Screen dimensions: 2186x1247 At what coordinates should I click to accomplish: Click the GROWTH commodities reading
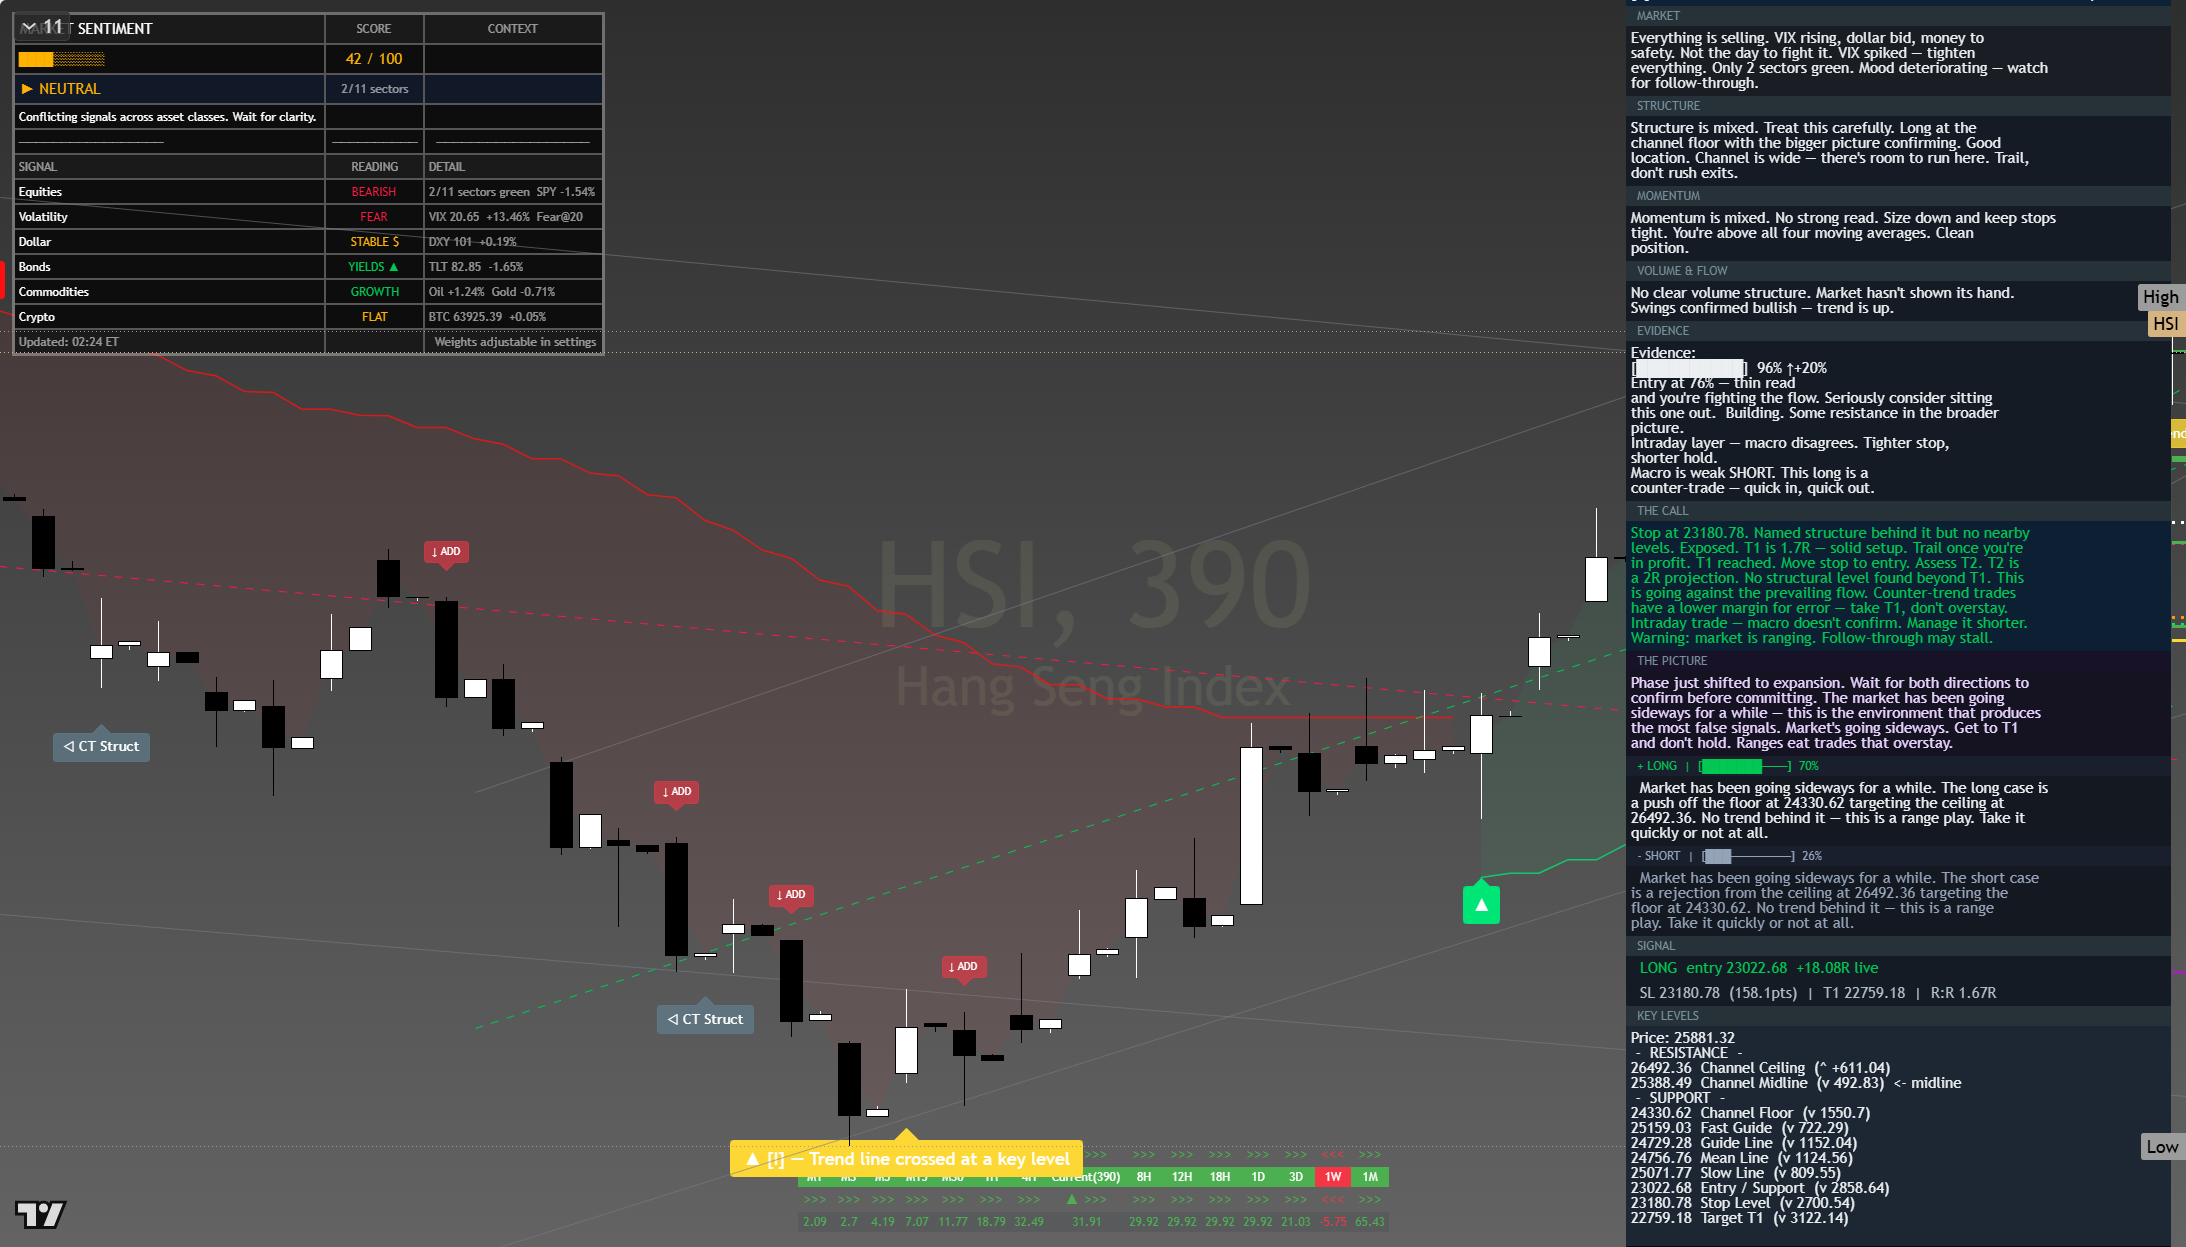point(374,292)
